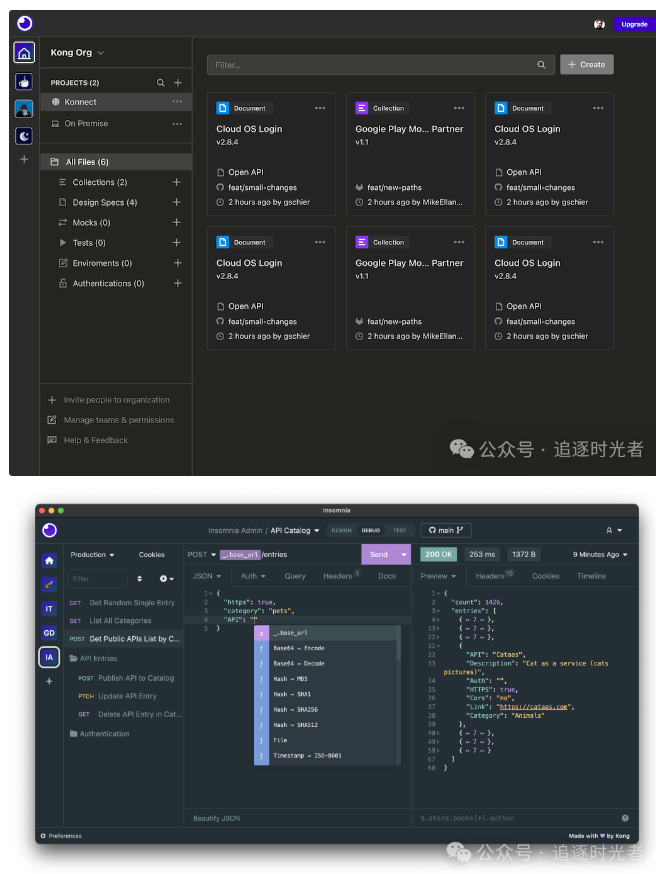
Task: Choose Base64 – Encode from autocomplete list
Action: (x=327, y=648)
